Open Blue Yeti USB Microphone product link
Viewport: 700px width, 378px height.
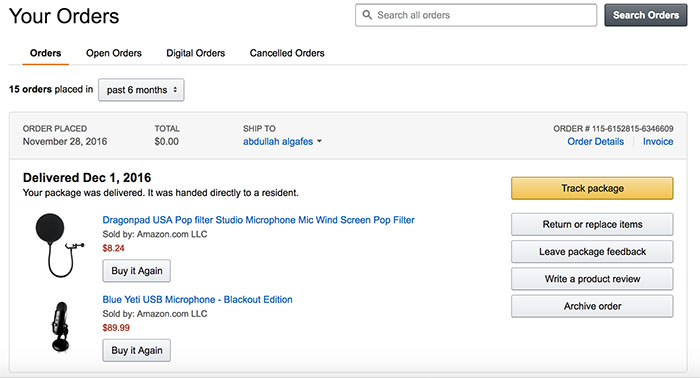pyautogui.click(x=197, y=299)
